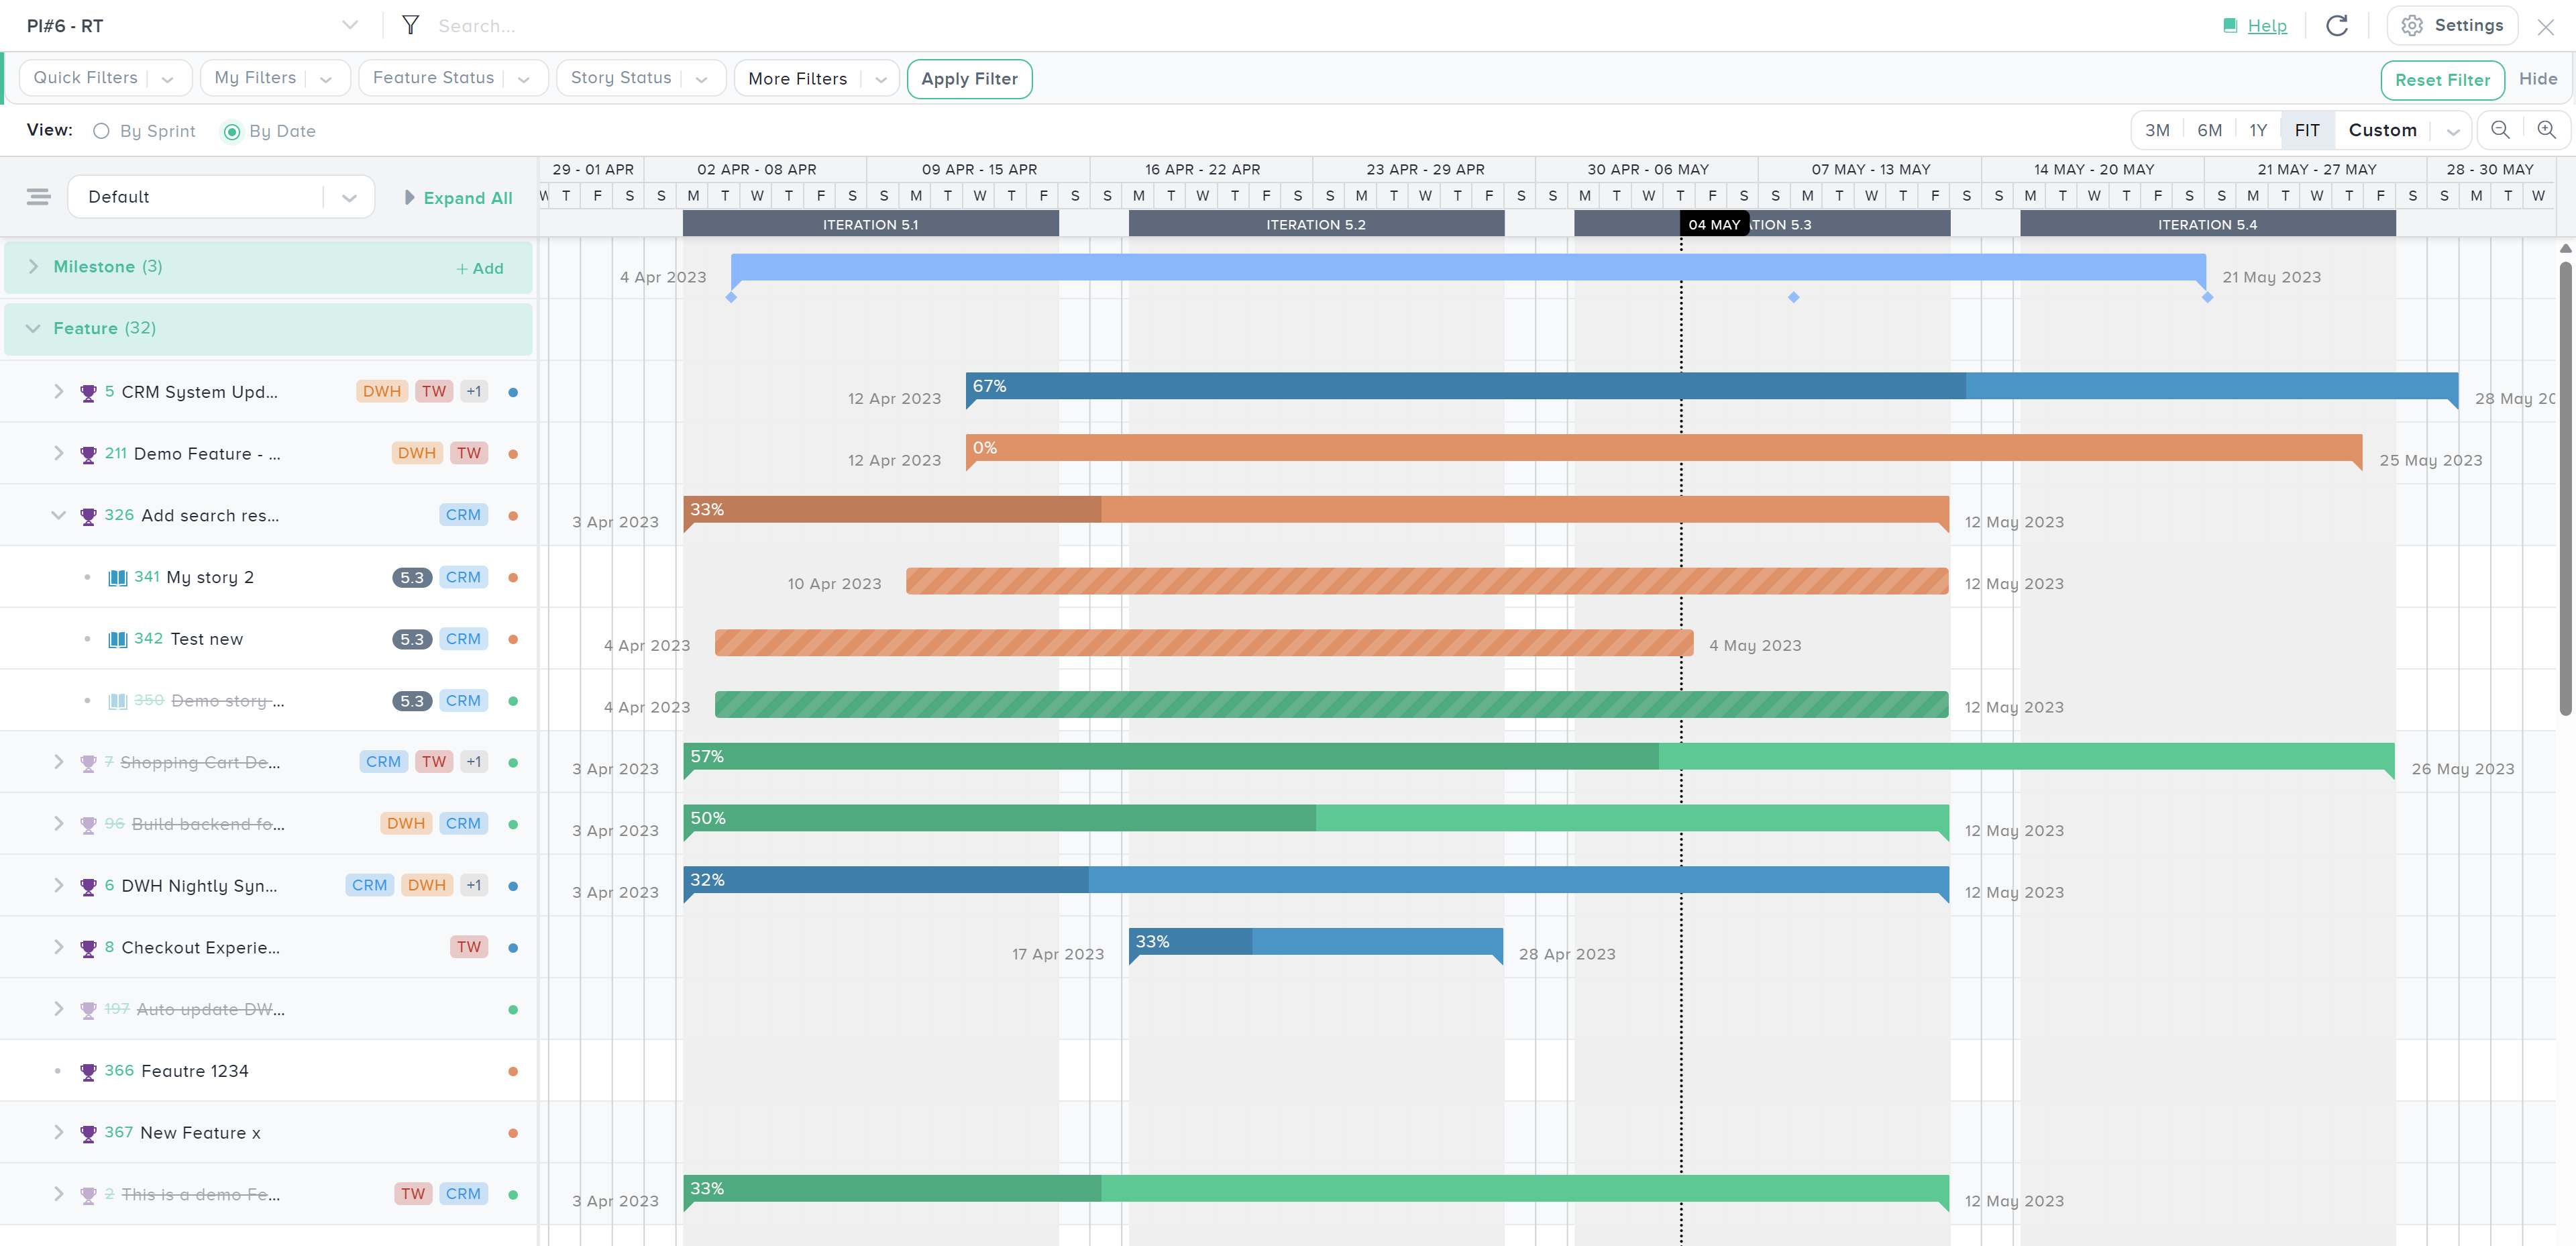Select the By Date radio button

(x=232, y=131)
